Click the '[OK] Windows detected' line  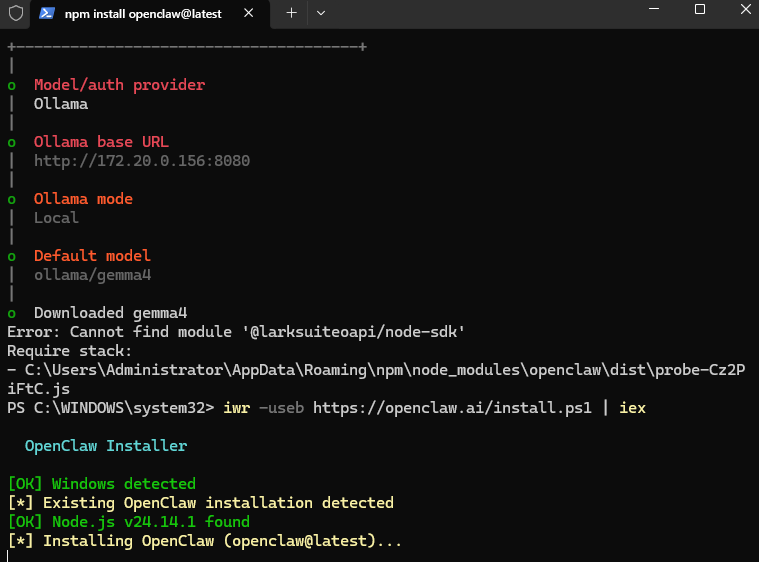(102, 484)
